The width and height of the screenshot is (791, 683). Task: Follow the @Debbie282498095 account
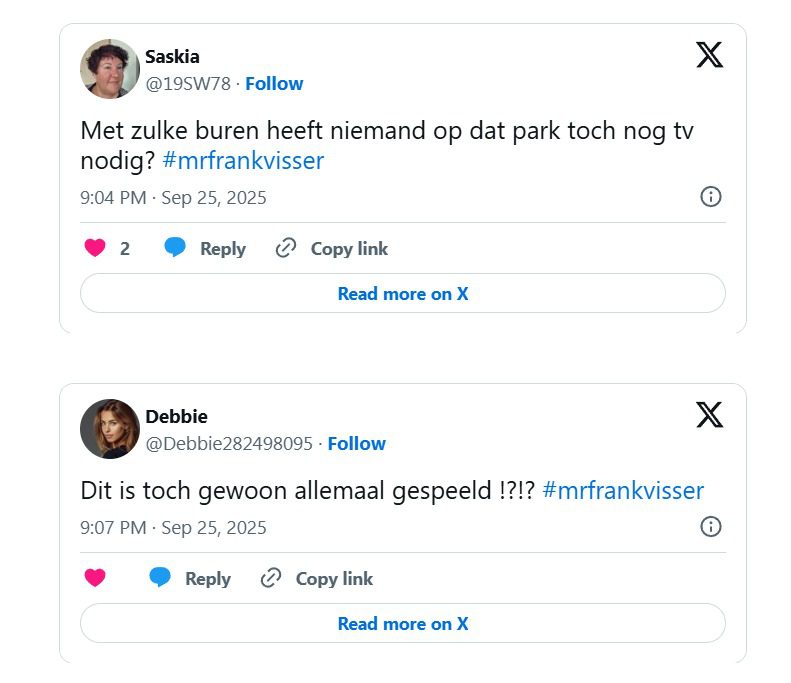(357, 443)
